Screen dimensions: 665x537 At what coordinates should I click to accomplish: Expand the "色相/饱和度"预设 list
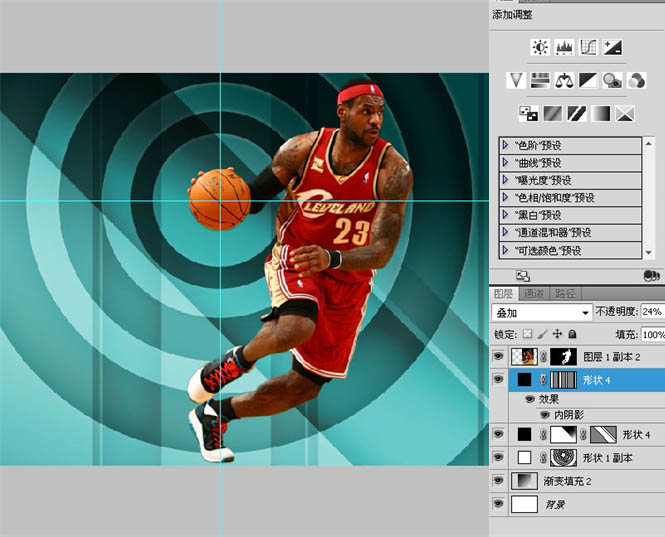point(505,197)
